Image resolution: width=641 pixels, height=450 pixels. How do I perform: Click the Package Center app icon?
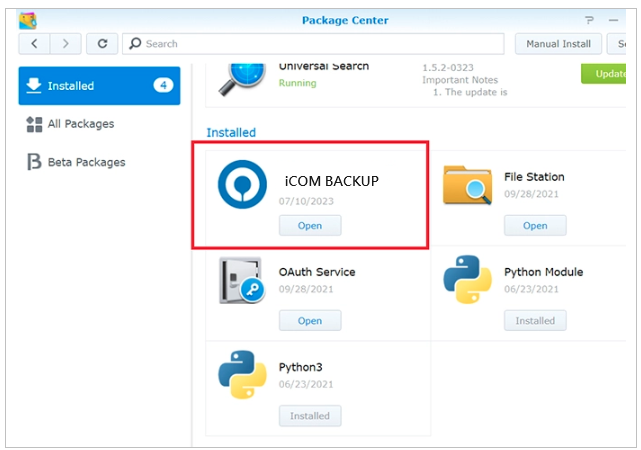pyautogui.click(x=28, y=20)
